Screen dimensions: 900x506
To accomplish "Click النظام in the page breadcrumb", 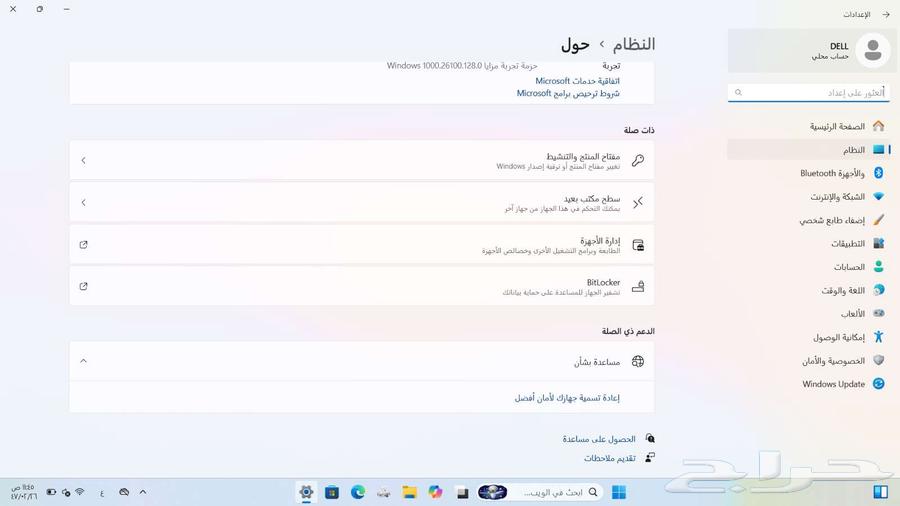I will coord(634,44).
